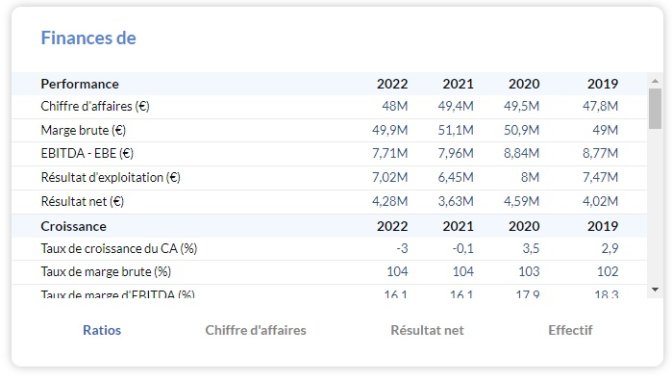This screenshot has width=672, height=380.
Task: Select the Marge brute (€) row label
Action: tap(83, 130)
